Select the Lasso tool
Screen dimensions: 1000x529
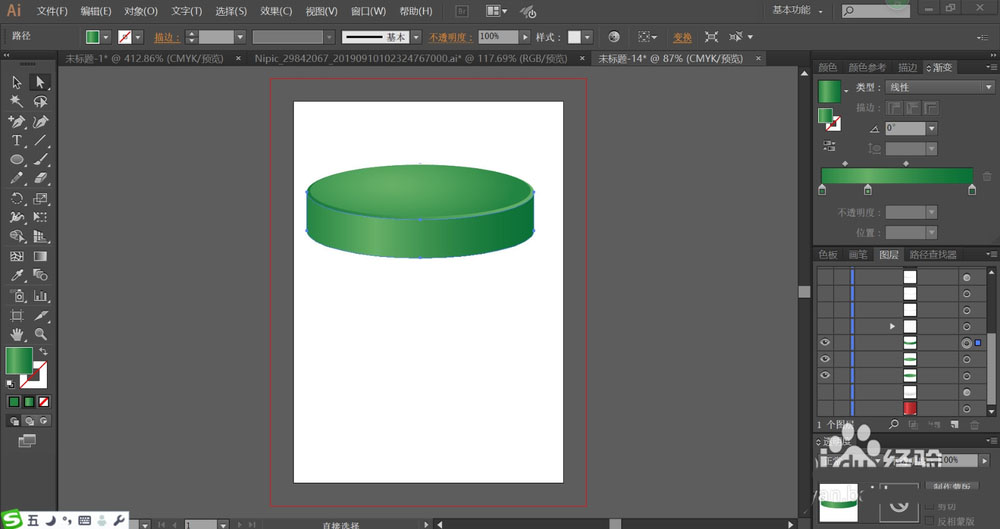[40, 101]
